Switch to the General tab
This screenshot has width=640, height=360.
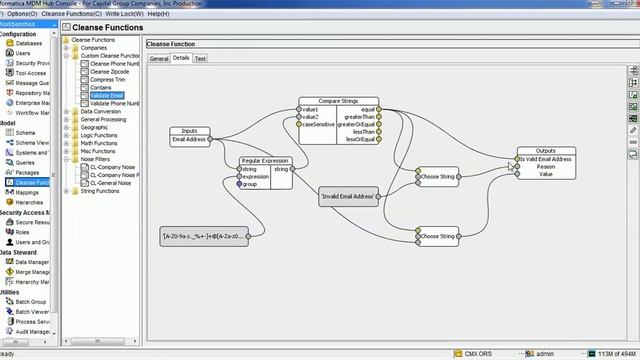coord(159,58)
